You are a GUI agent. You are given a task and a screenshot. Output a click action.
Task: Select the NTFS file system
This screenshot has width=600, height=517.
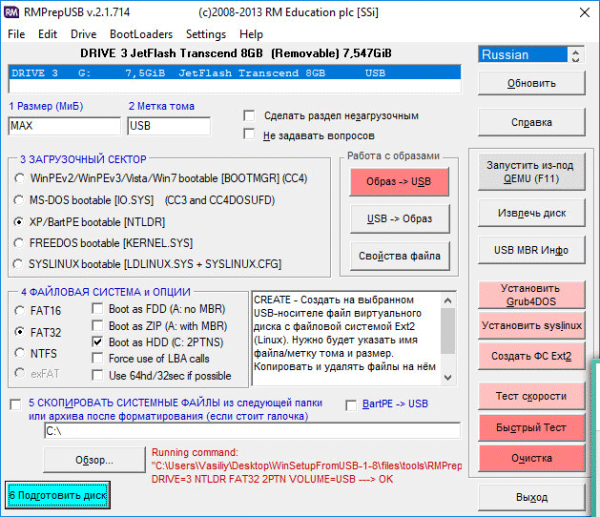[20, 352]
